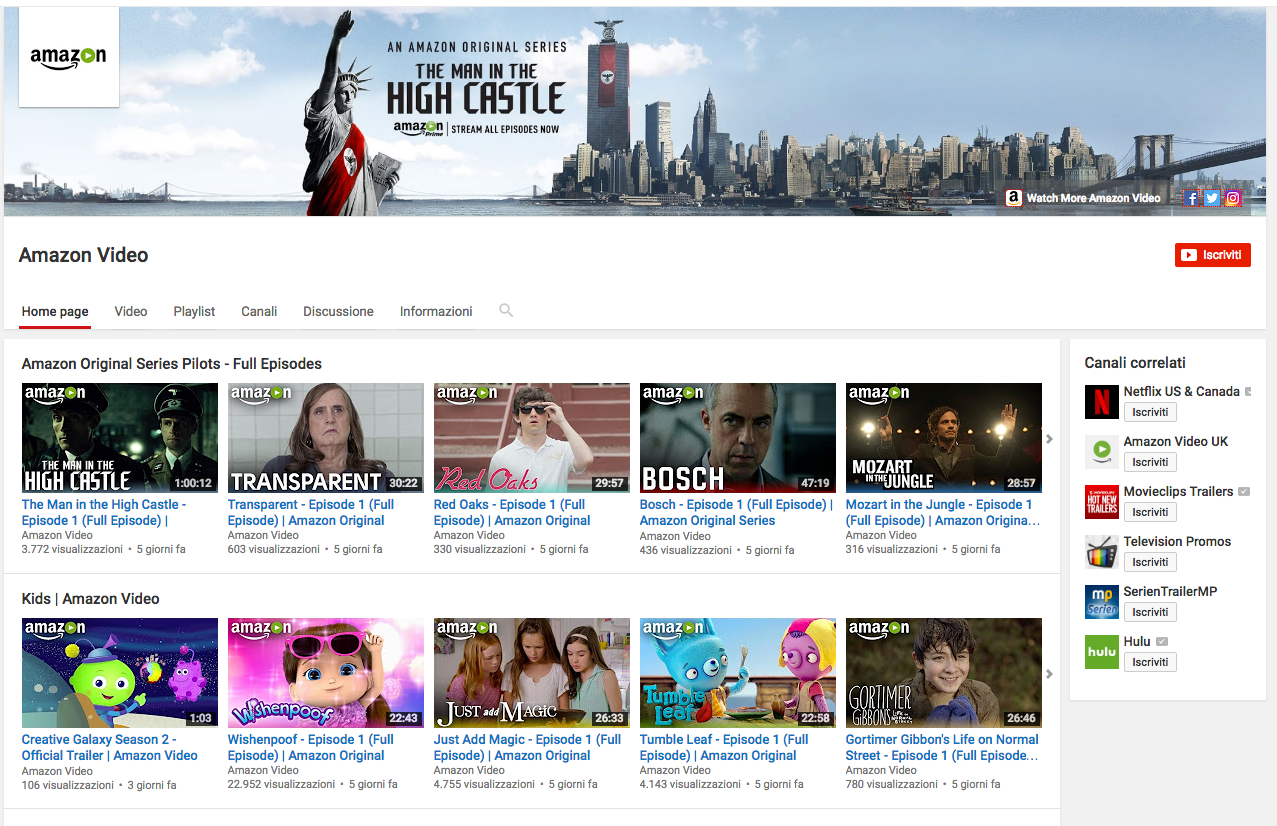The image size is (1277, 826).
Task: Play the Tumble Leaf video thumbnail
Action: point(737,672)
